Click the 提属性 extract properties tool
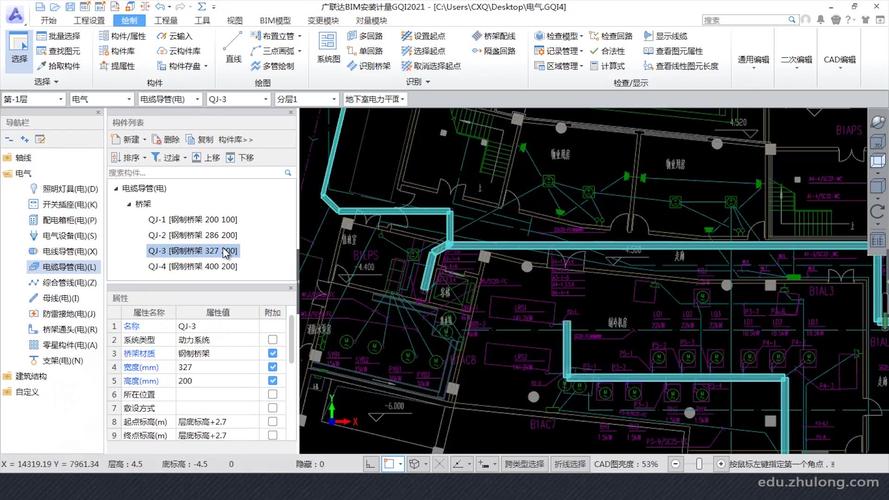Viewport: 889px width, 500px height. [x=117, y=66]
